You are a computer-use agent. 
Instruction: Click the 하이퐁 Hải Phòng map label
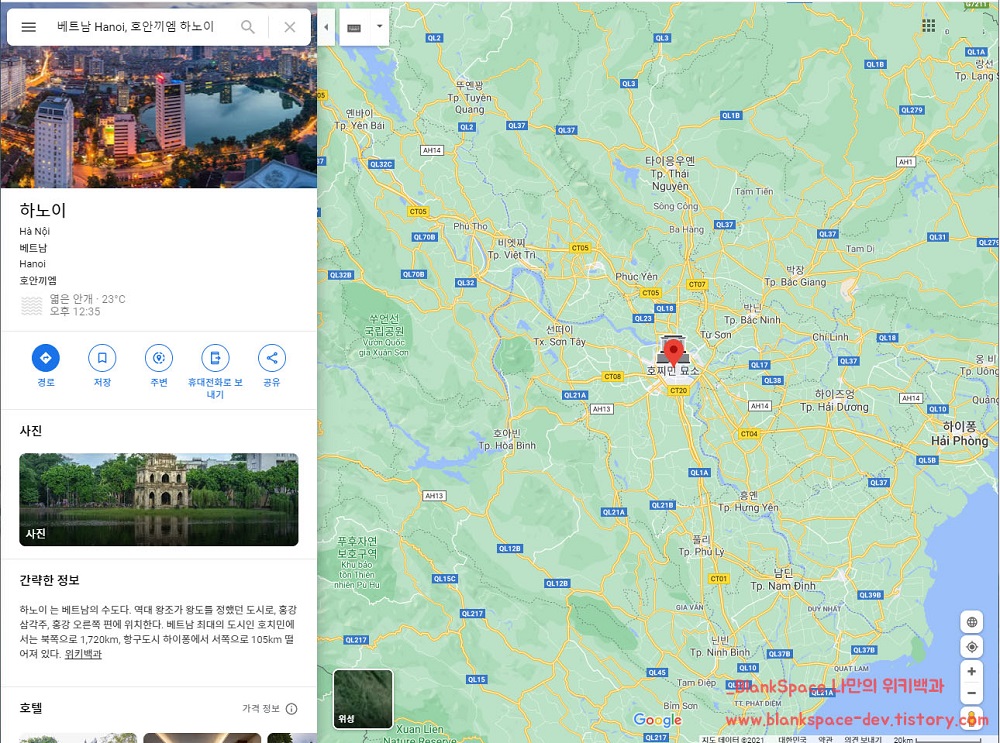tap(959, 433)
